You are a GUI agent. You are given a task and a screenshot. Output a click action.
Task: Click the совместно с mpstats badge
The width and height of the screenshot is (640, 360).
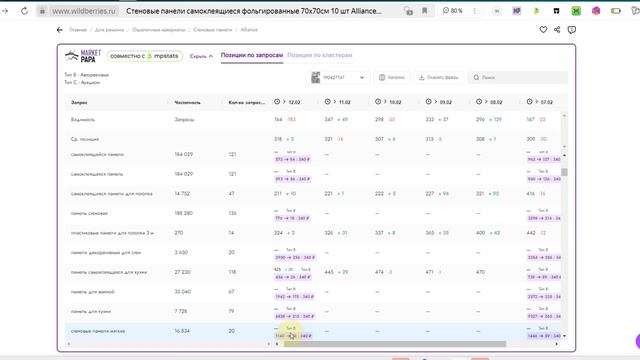[x=144, y=56]
